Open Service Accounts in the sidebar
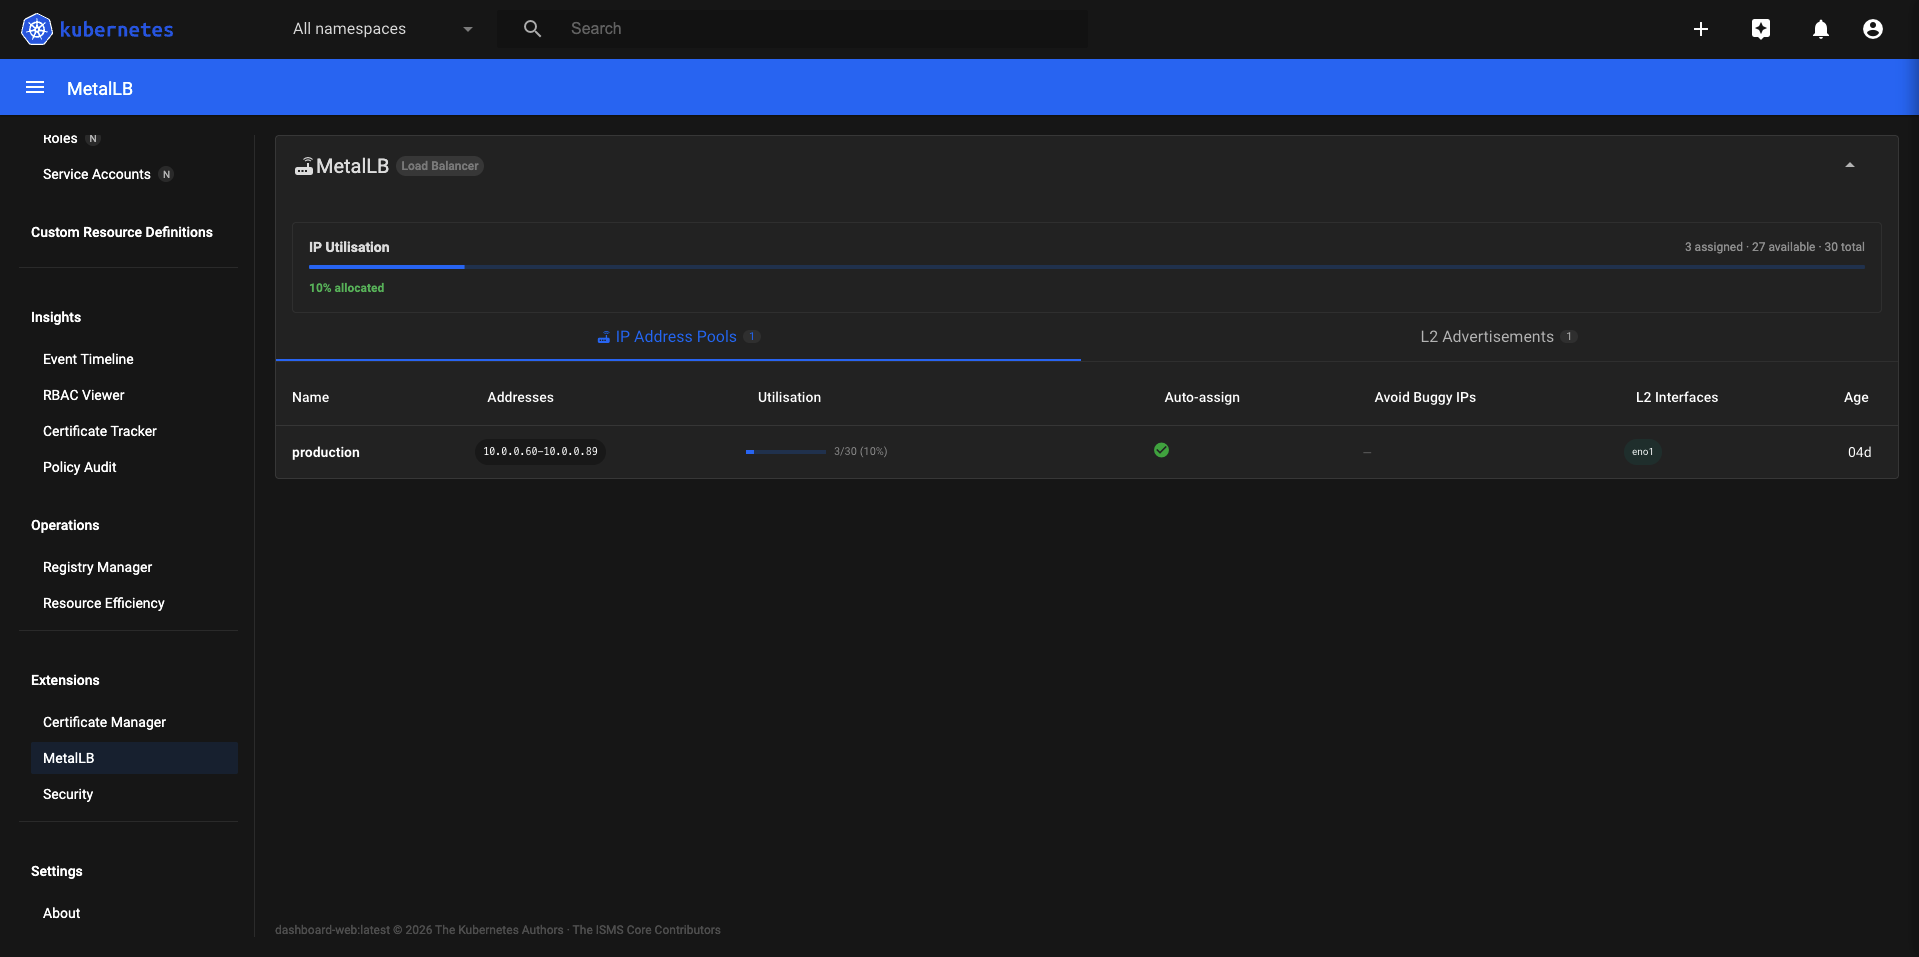 [97, 174]
